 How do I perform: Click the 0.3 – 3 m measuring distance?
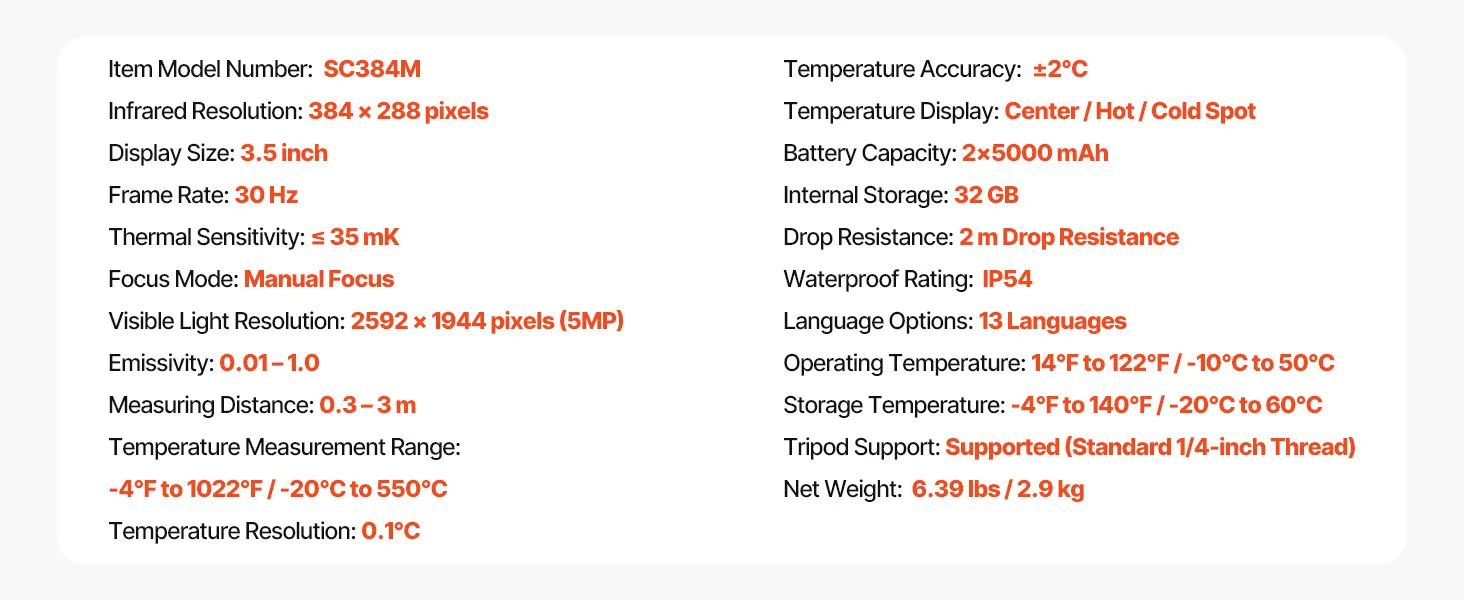[367, 405]
